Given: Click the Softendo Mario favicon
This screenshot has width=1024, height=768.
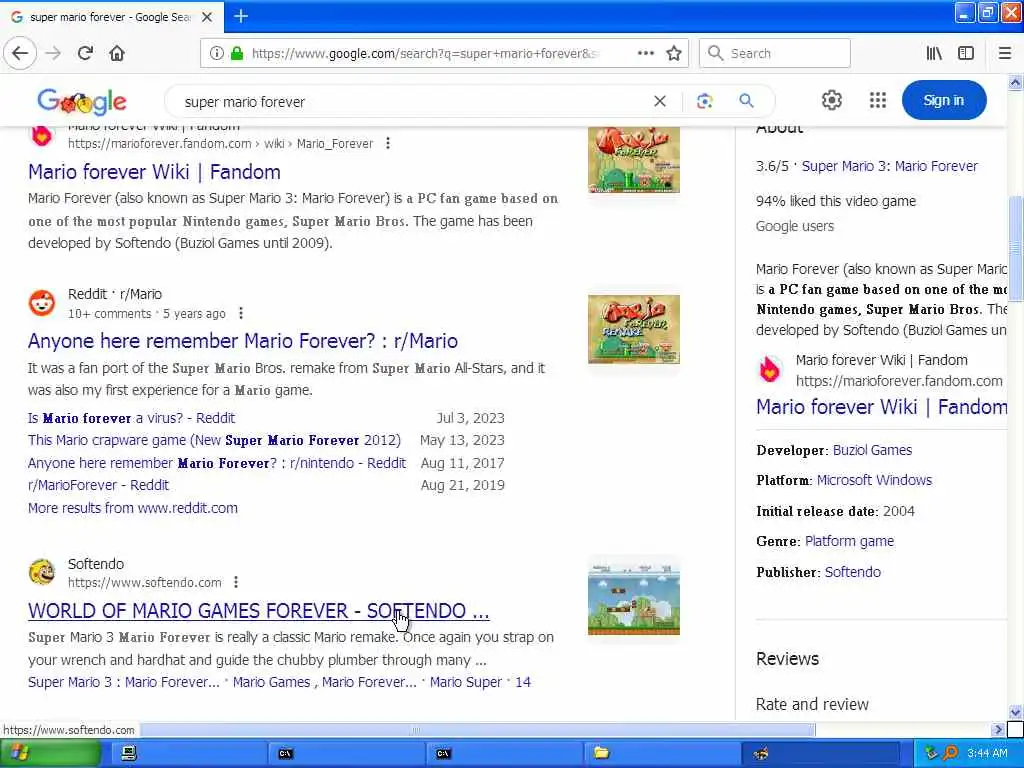Looking at the screenshot, I should (42, 572).
